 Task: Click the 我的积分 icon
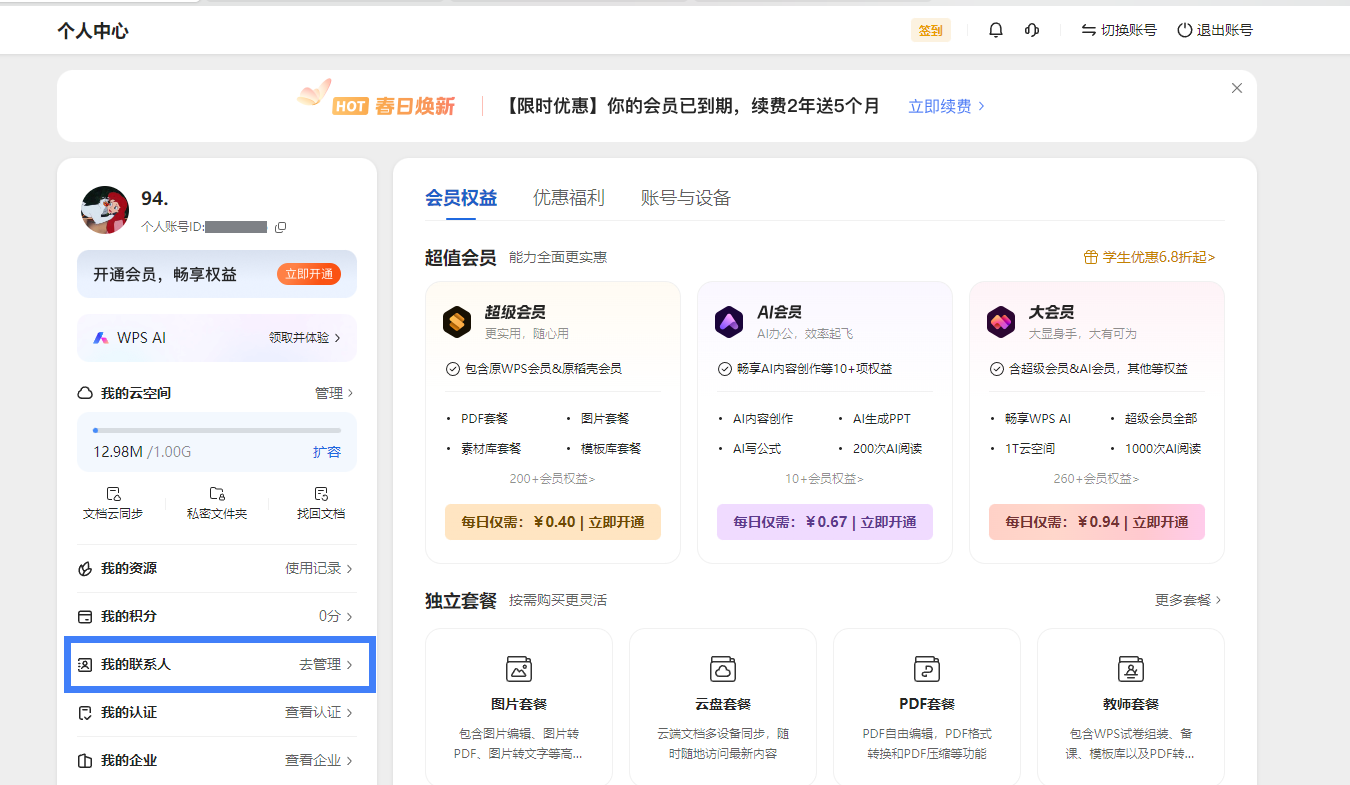pos(85,616)
